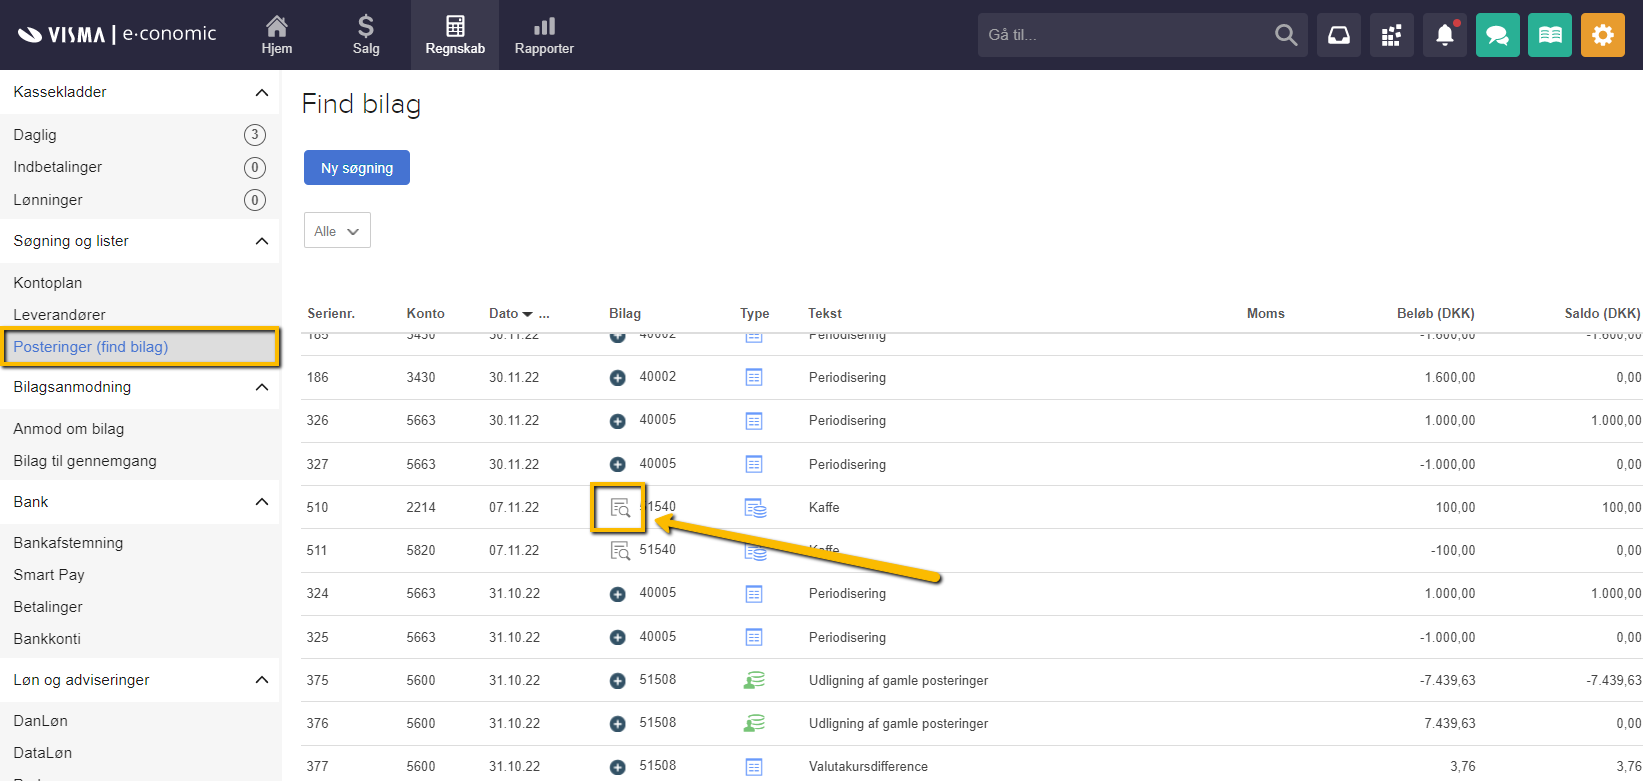
Task: Click the Ny søgning button
Action: (x=357, y=168)
